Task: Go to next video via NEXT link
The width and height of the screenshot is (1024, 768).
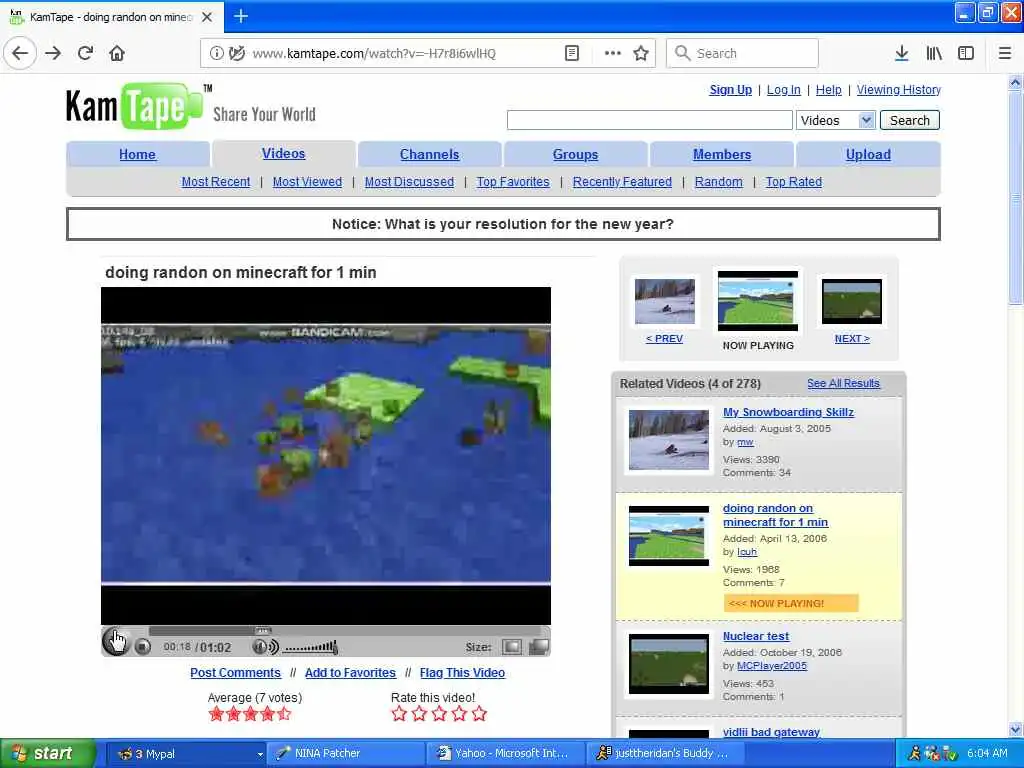Action: 852,338
